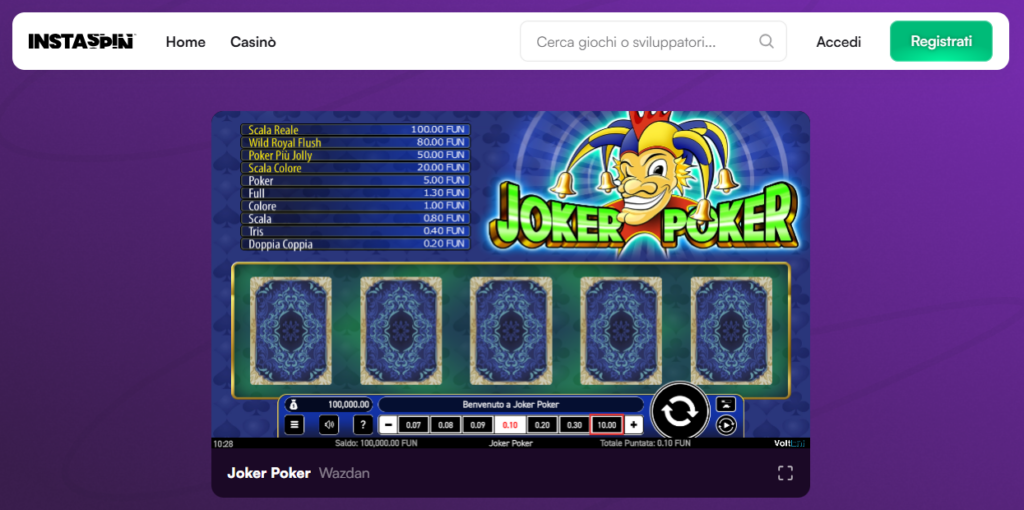This screenshot has height=510, width=1024.
Task: Click the InstaSpin logo
Action: click(x=82, y=41)
